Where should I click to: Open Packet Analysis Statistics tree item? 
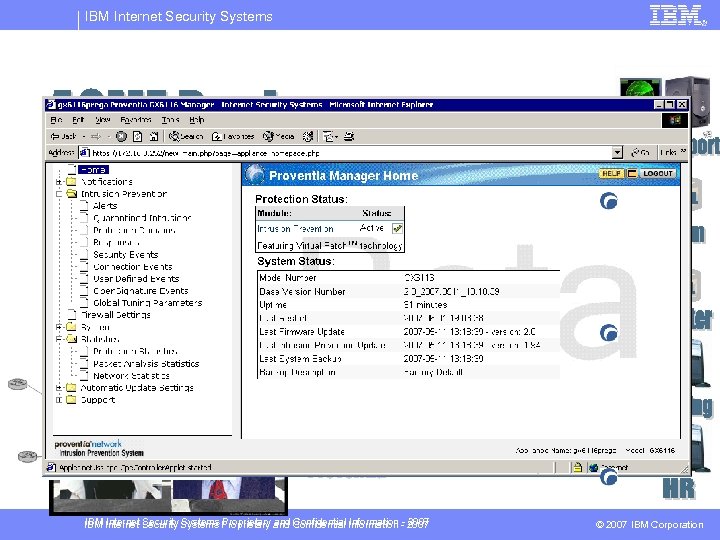[x=146, y=364]
